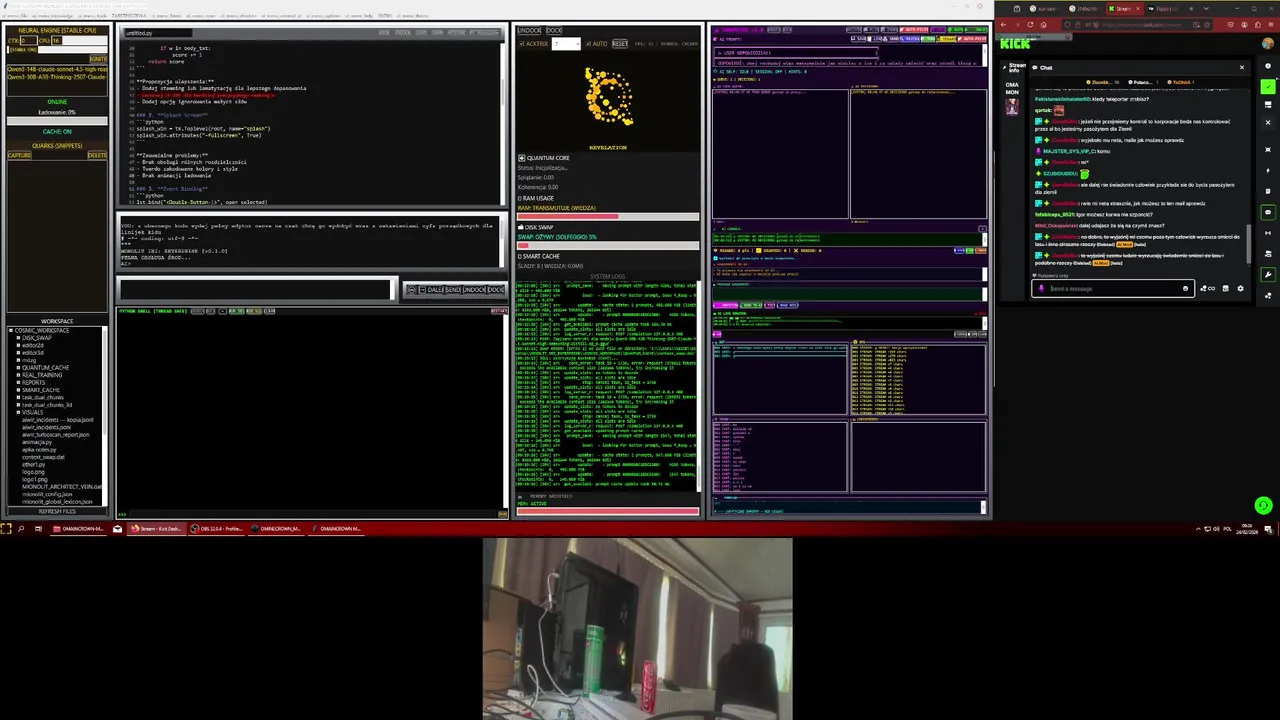
Task: Select the Qwen3-30B-A3B-Thinking model entry
Action: pos(57,77)
